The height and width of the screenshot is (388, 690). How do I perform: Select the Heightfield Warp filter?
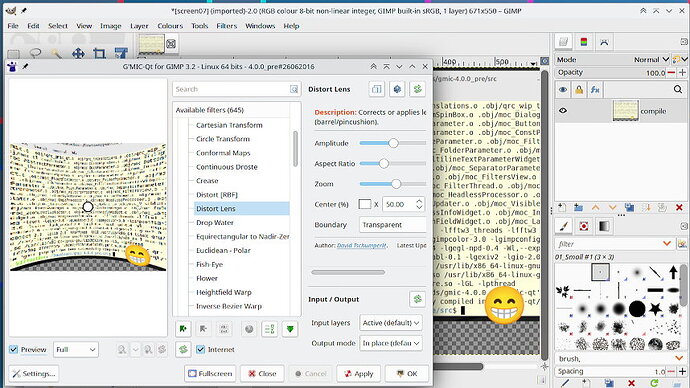(224, 292)
